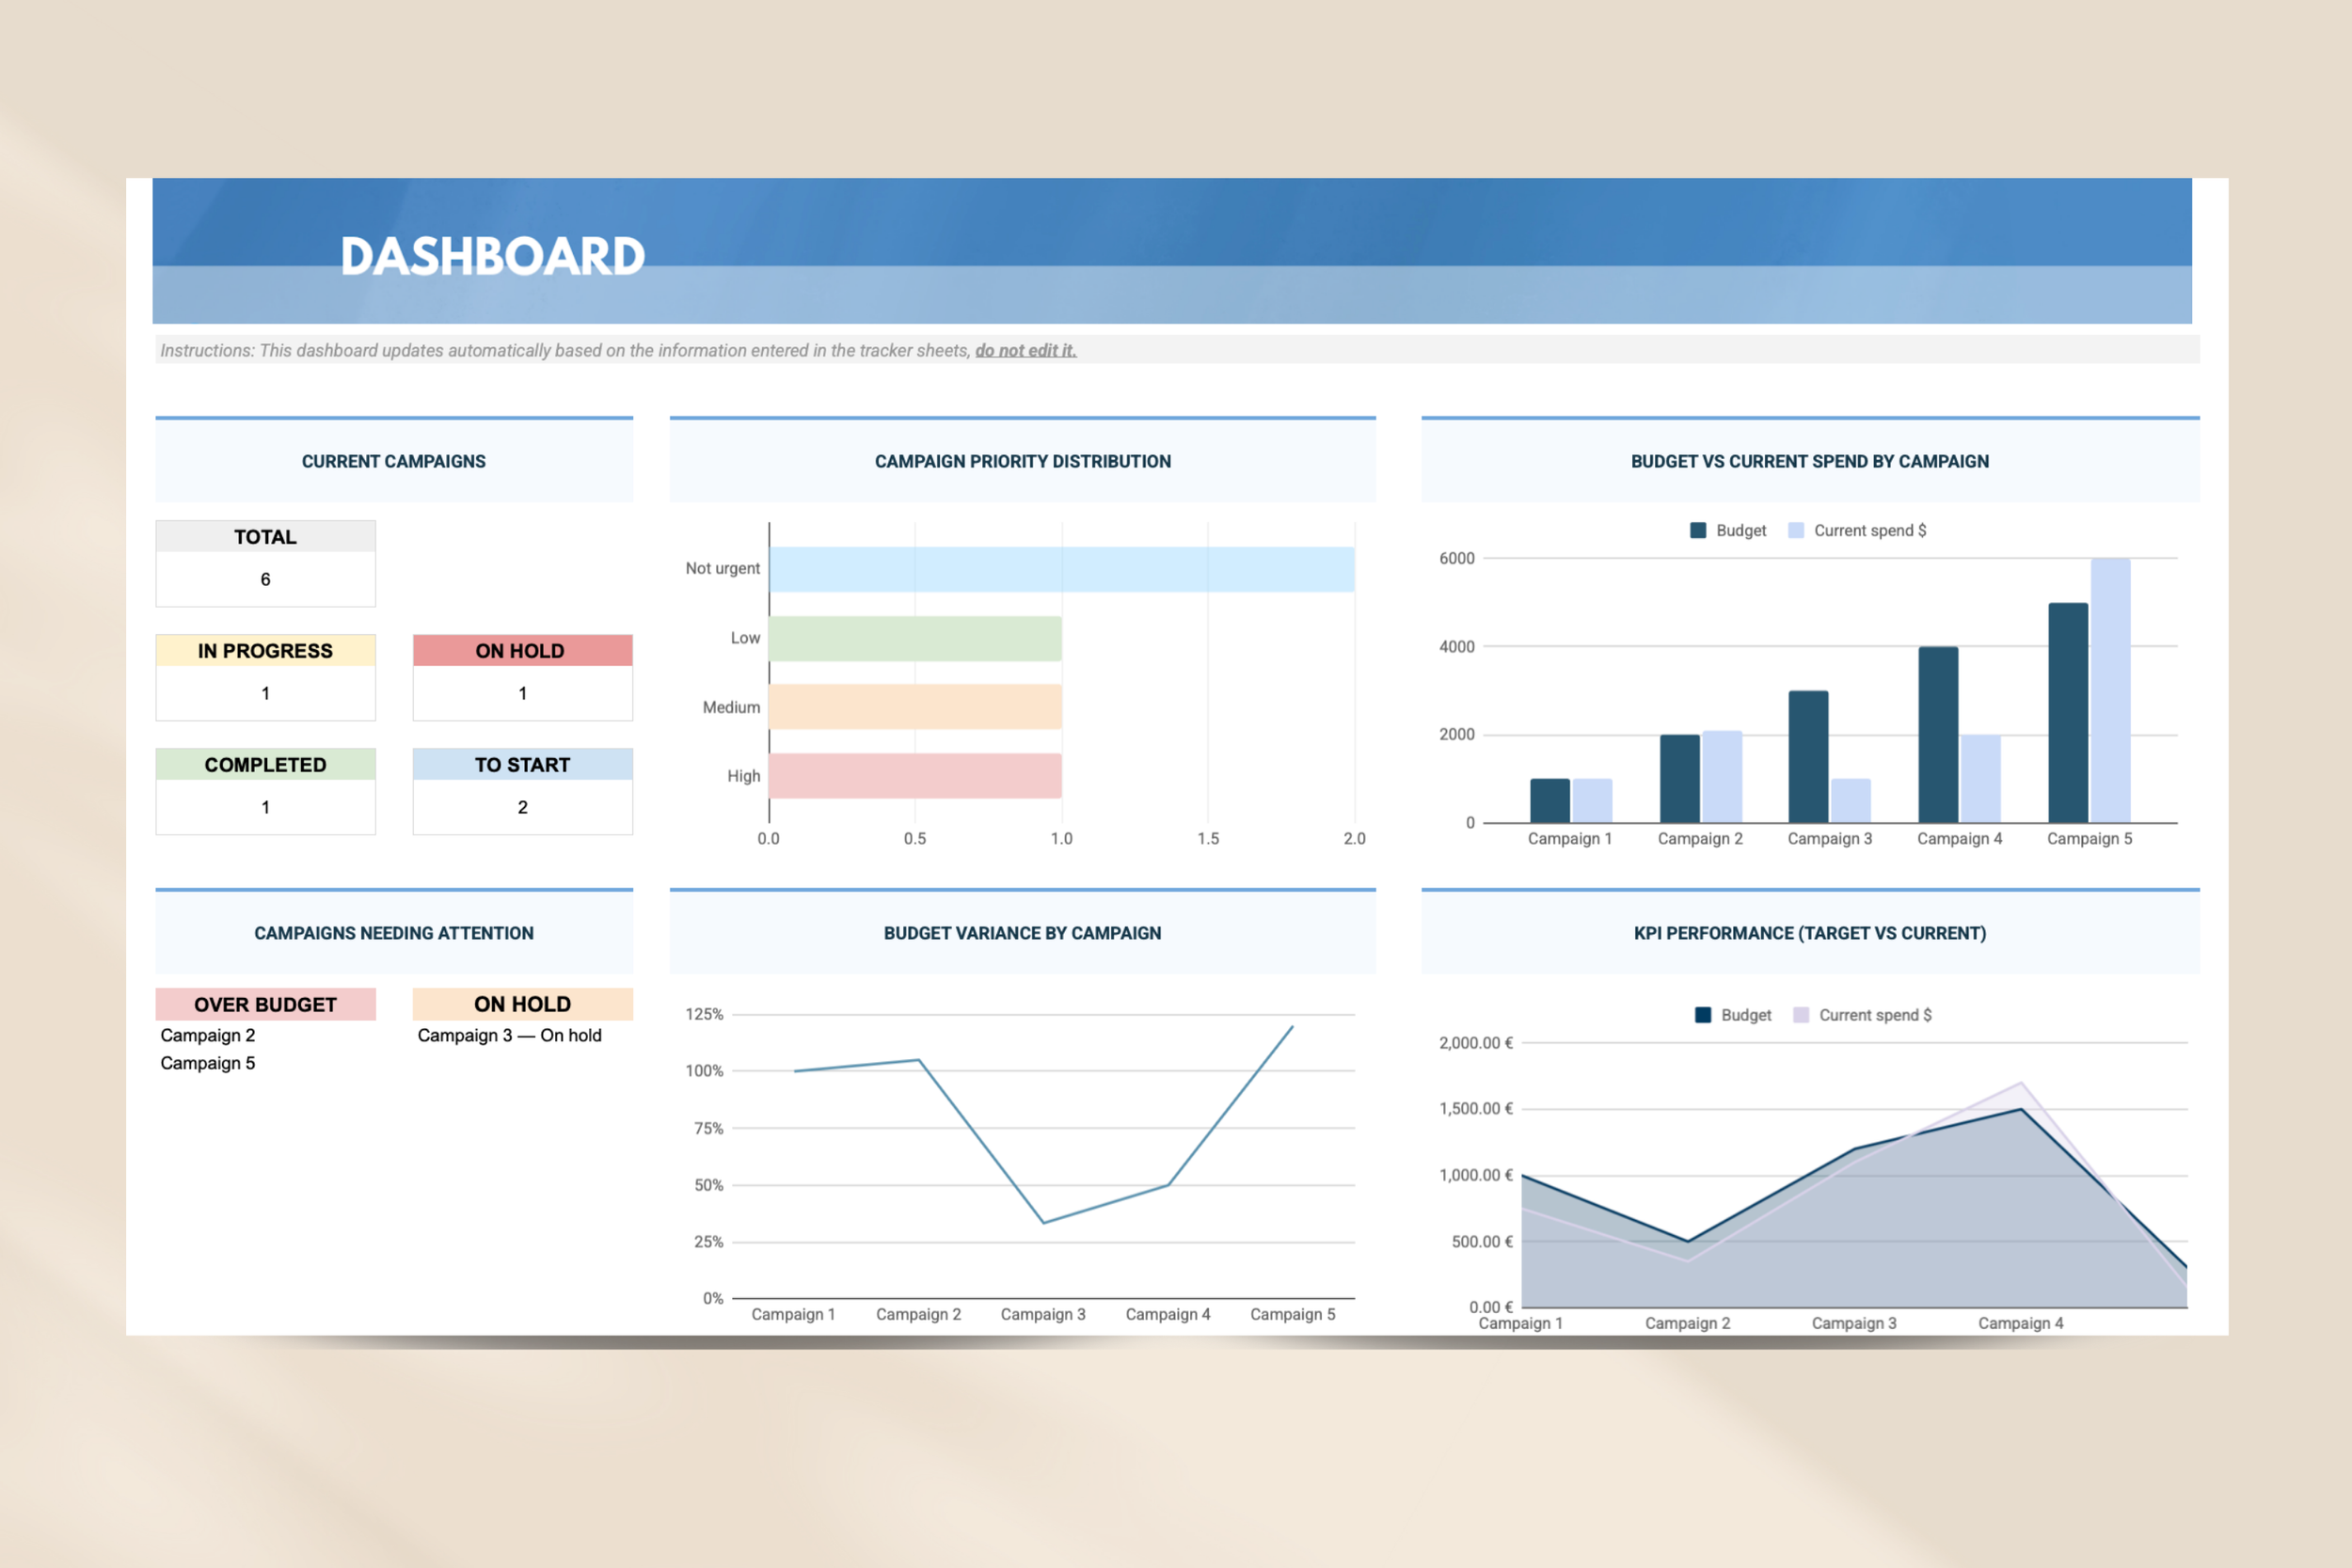Viewport: 2352px width, 1568px height.
Task: Select Campaign 1 dark Budget bar
Action: [1550, 801]
